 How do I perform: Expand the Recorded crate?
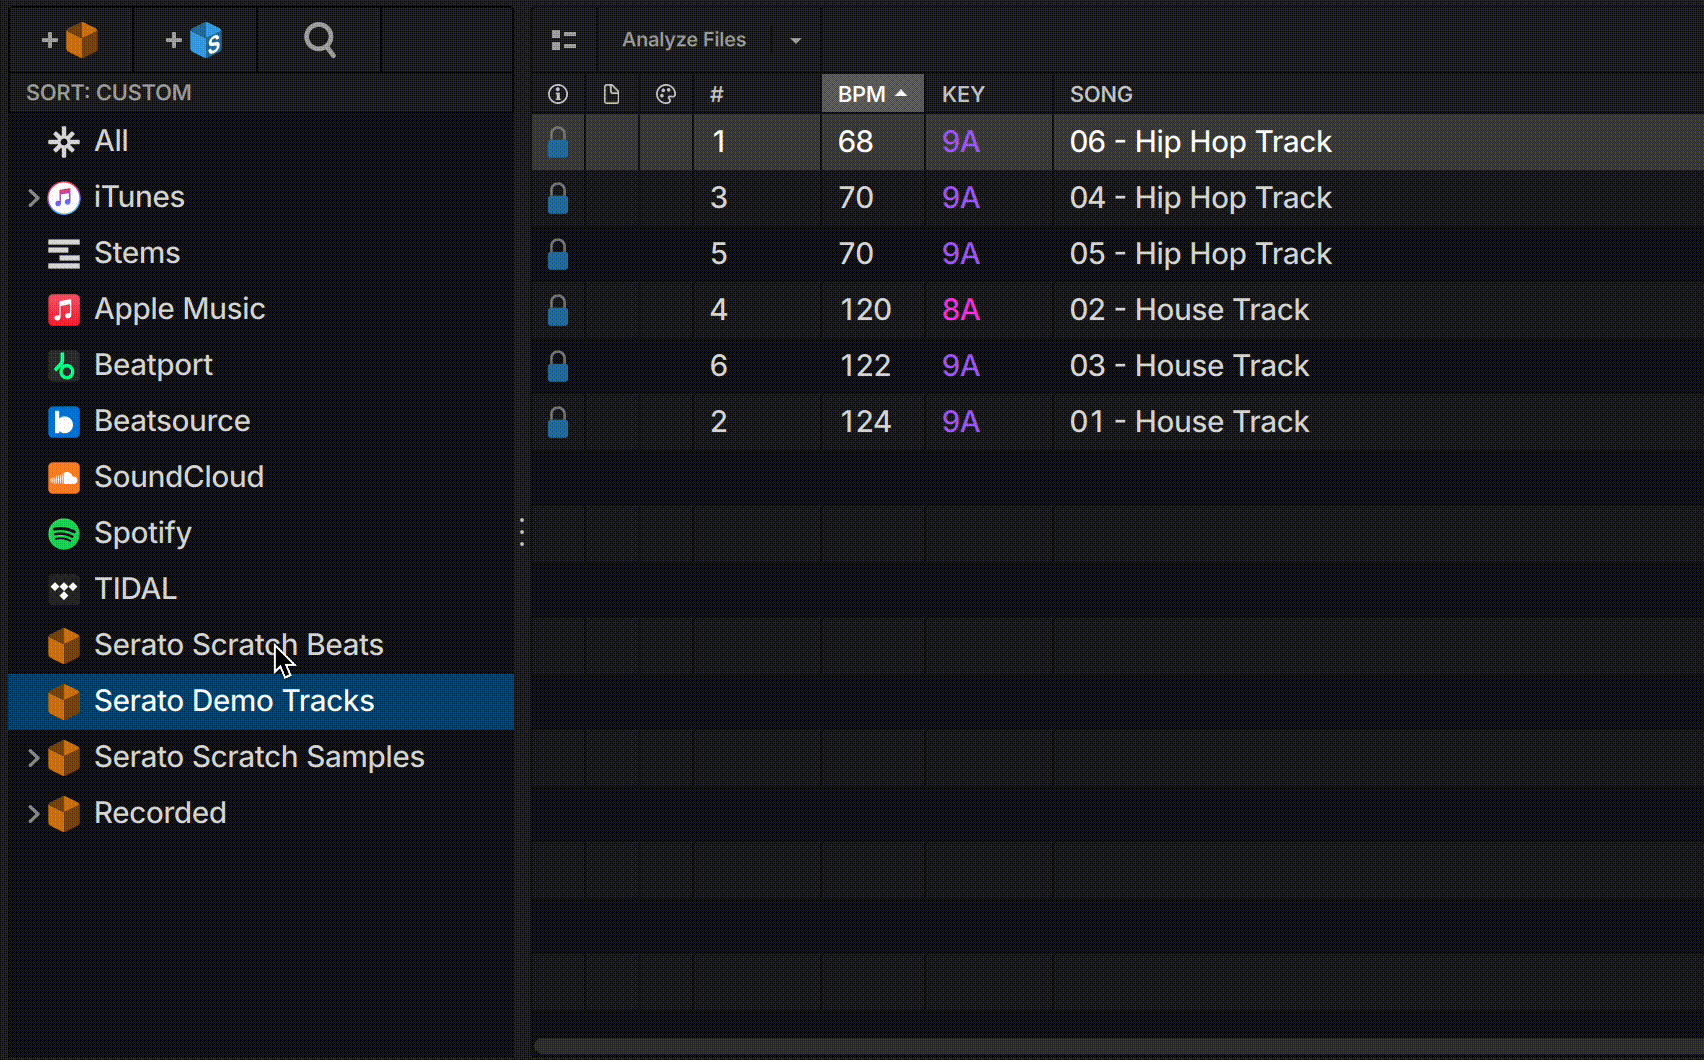point(33,814)
